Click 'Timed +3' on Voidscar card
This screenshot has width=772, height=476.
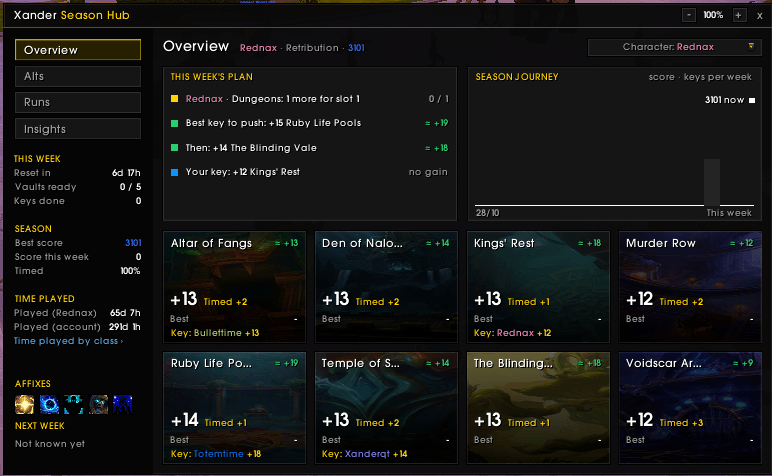click(681, 422)
